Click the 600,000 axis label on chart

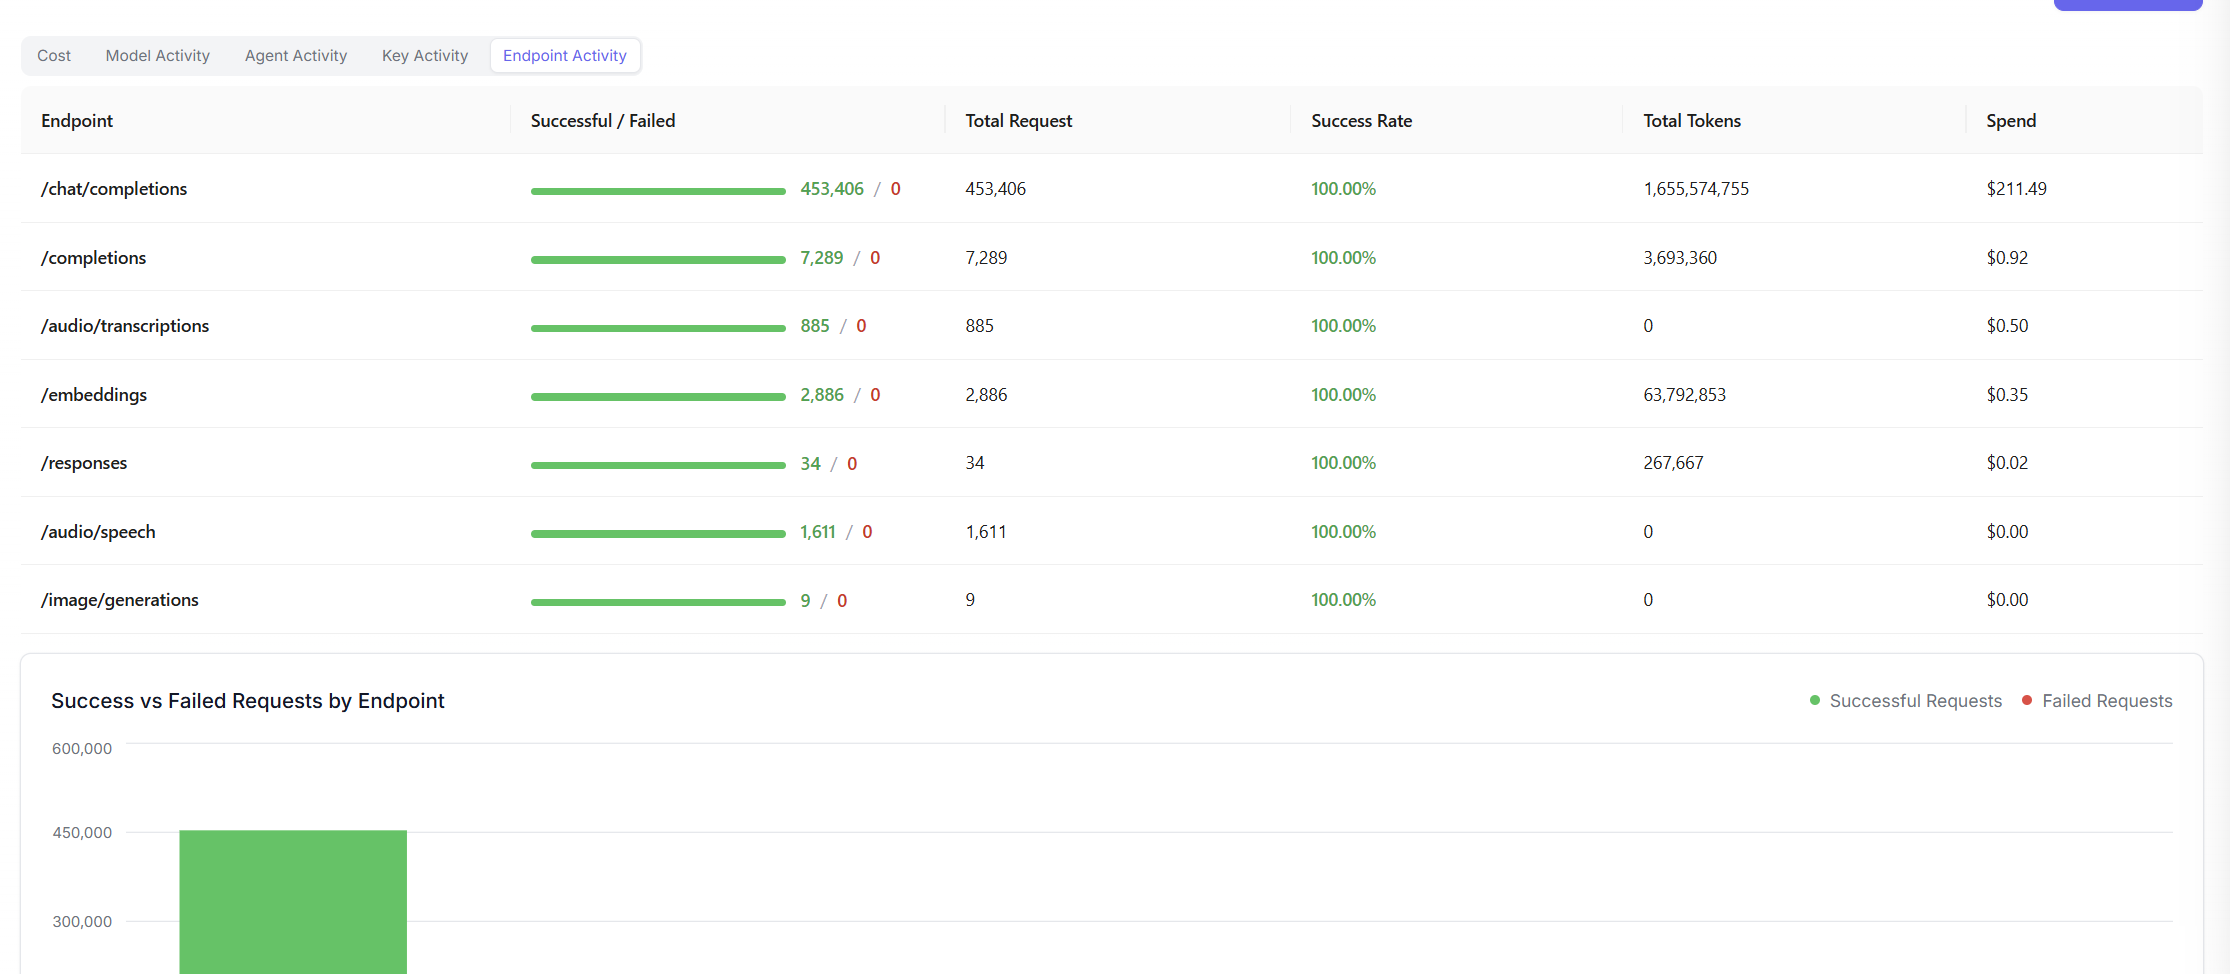pos(82,749)
